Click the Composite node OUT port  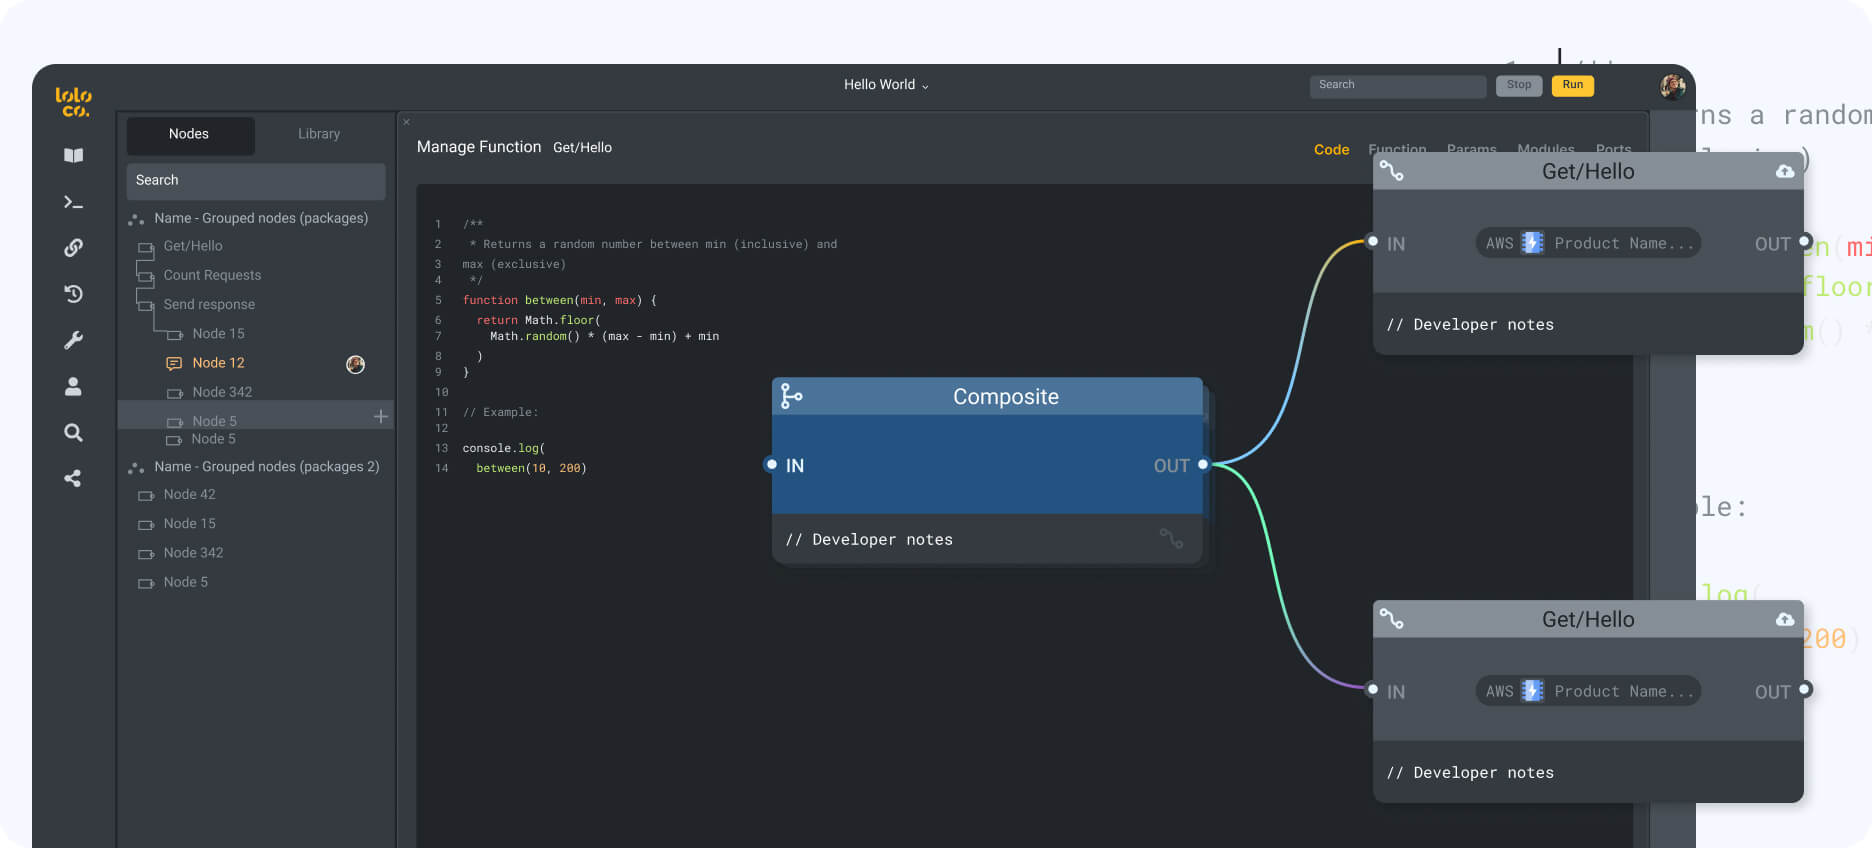click(1203, 465)
